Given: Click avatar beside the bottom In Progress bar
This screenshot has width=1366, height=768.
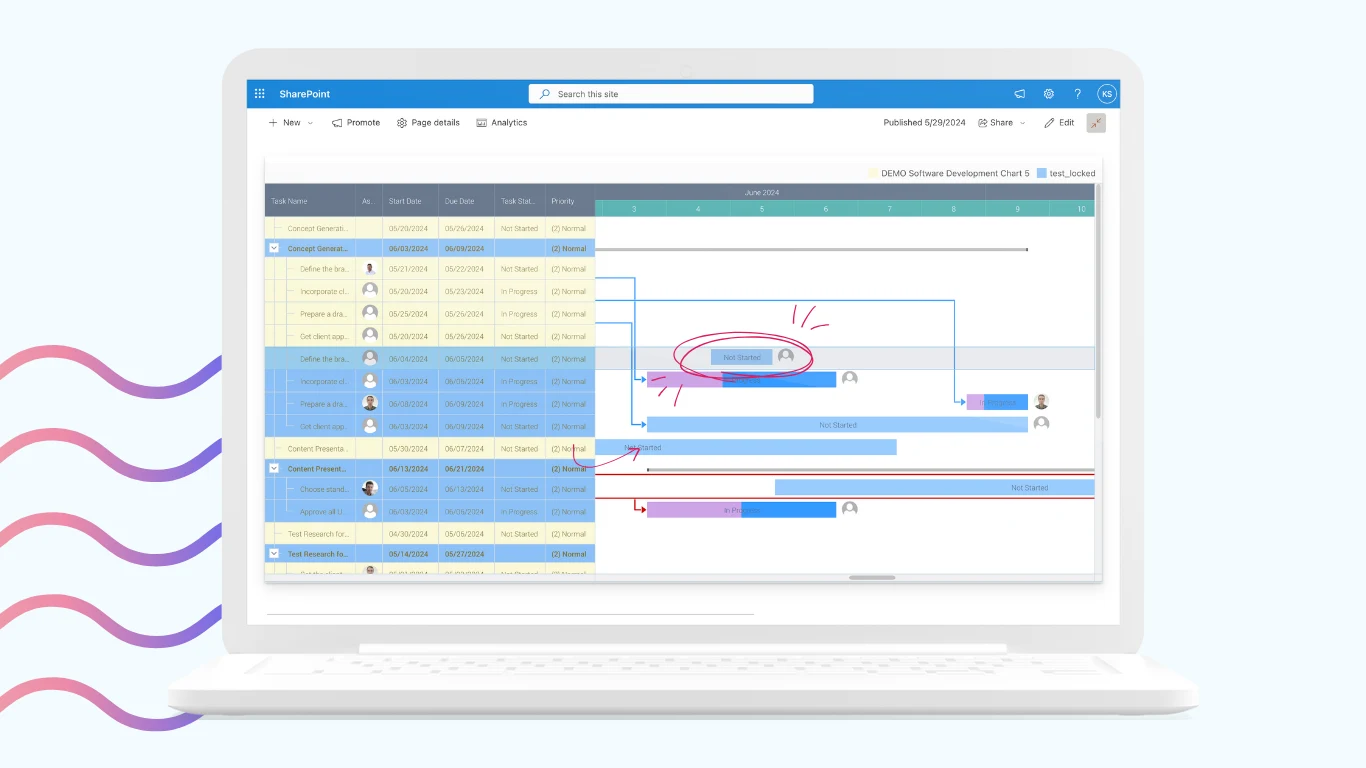Looking at the screenshot, I should coord(850,509).
